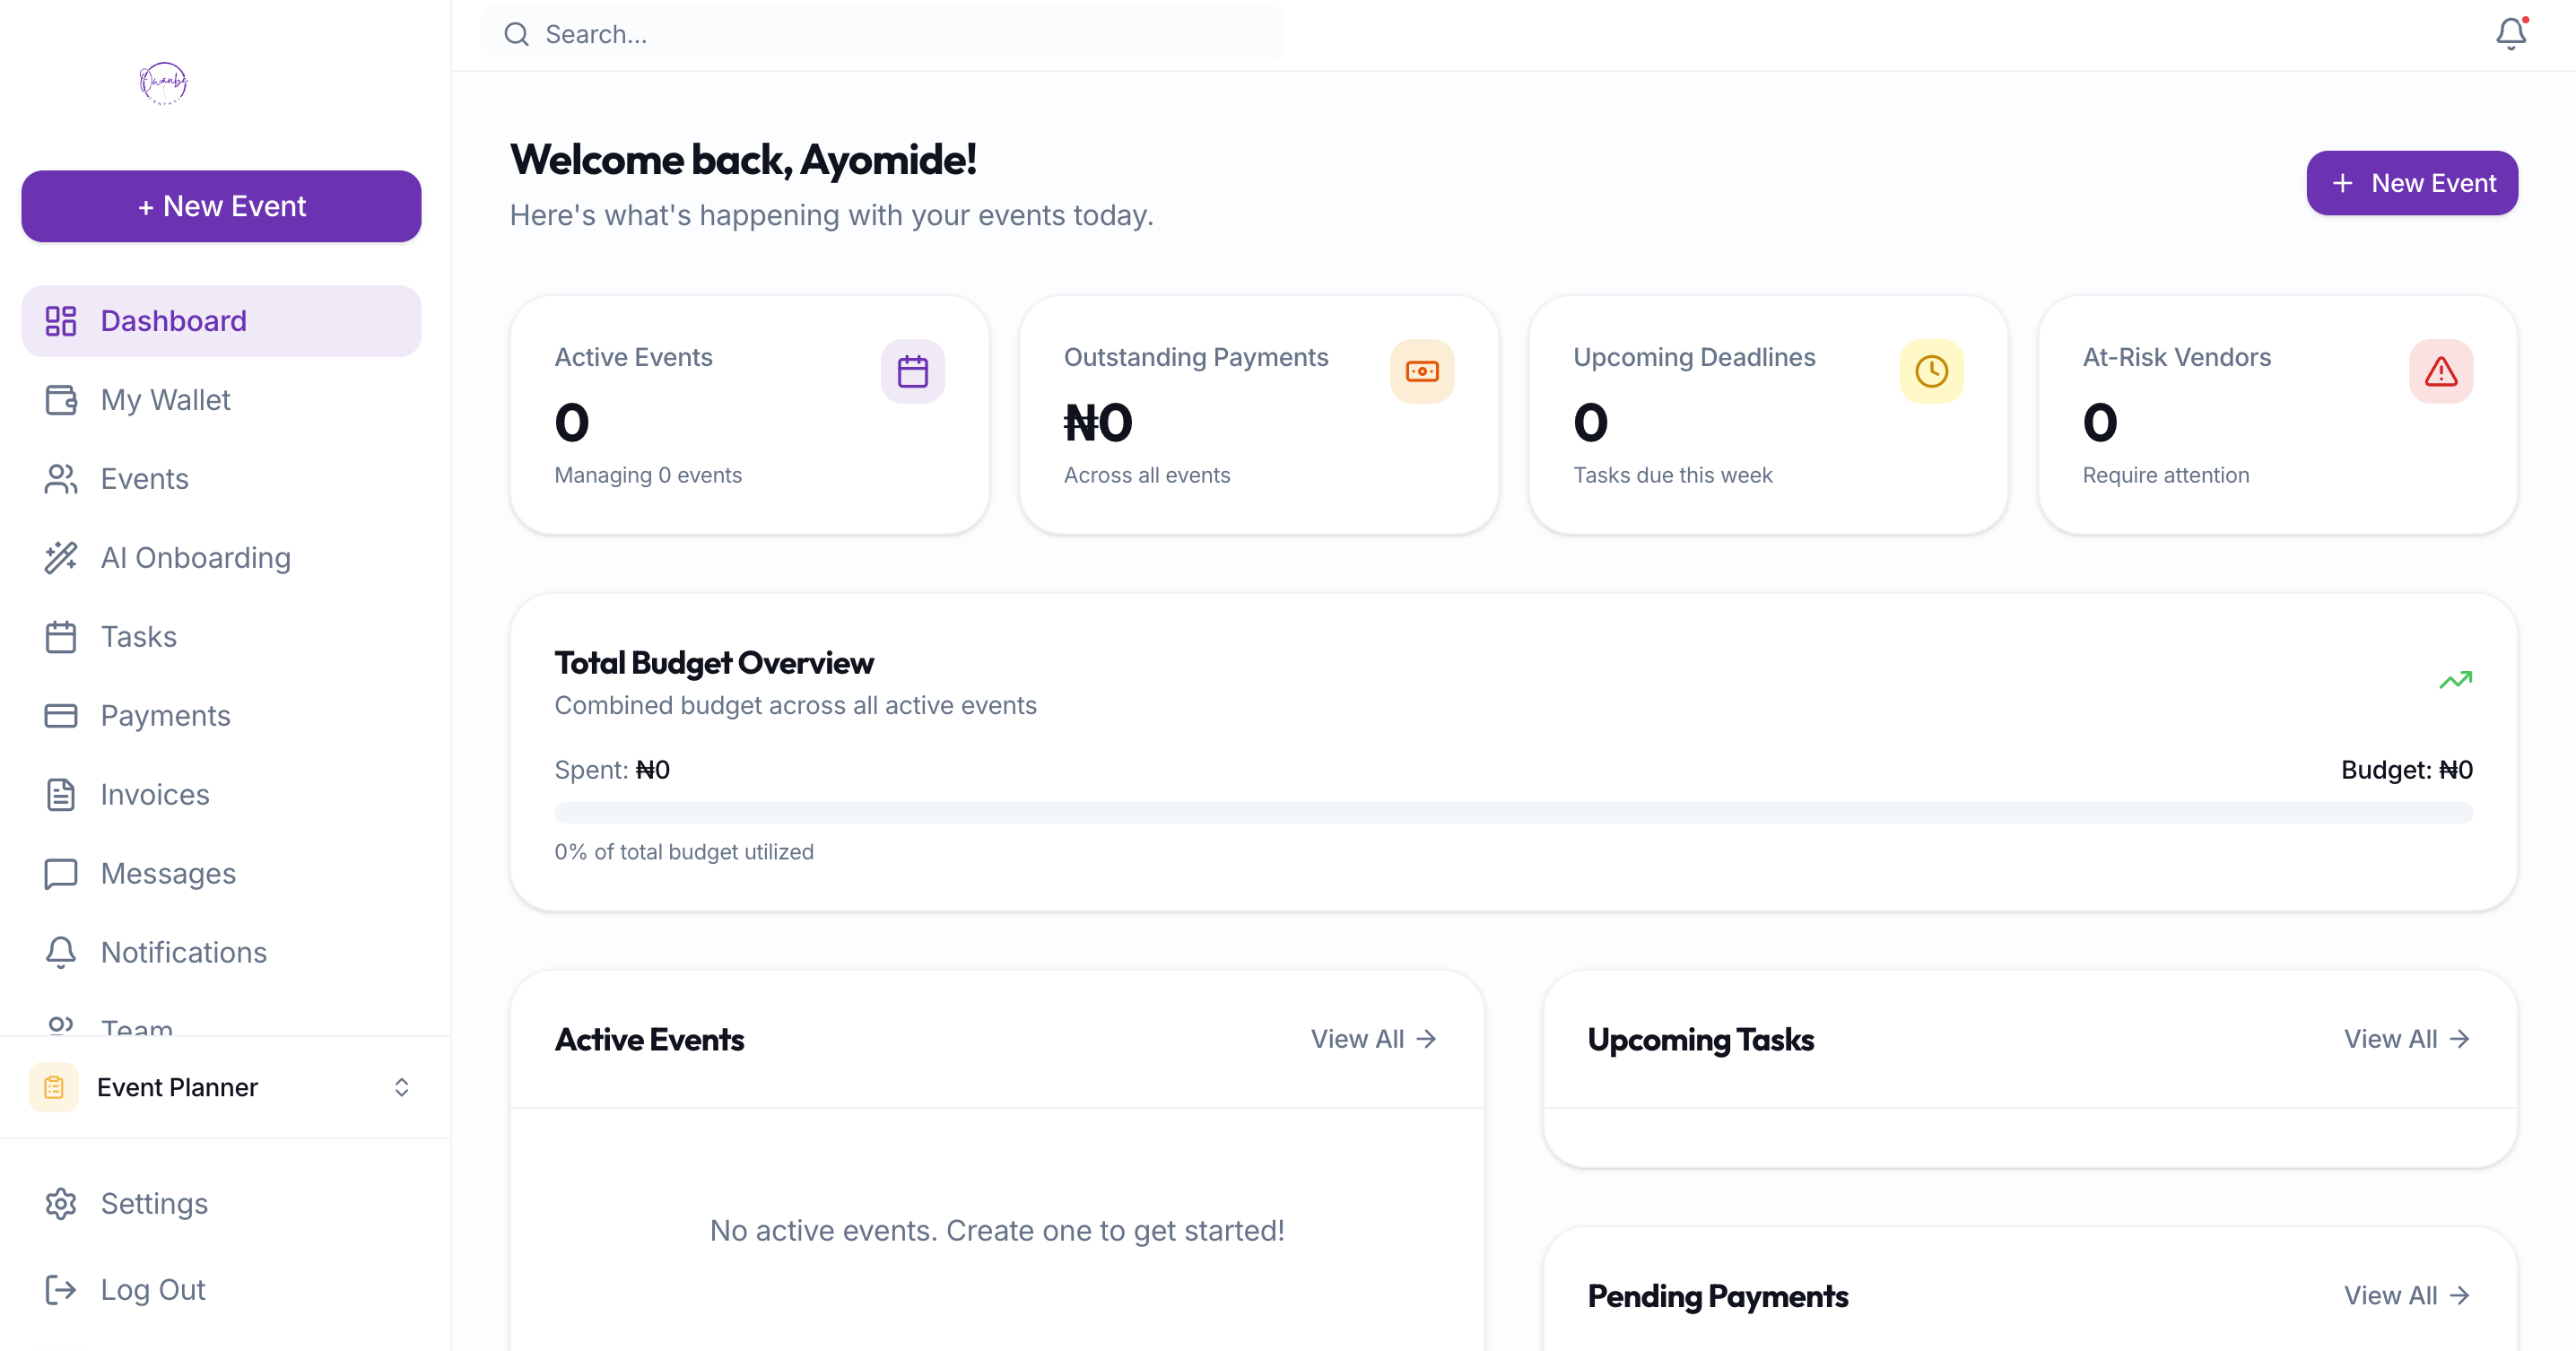View all Active Events
The width and height of the screenshot is (2576, 1351).
[1373, 1039]
